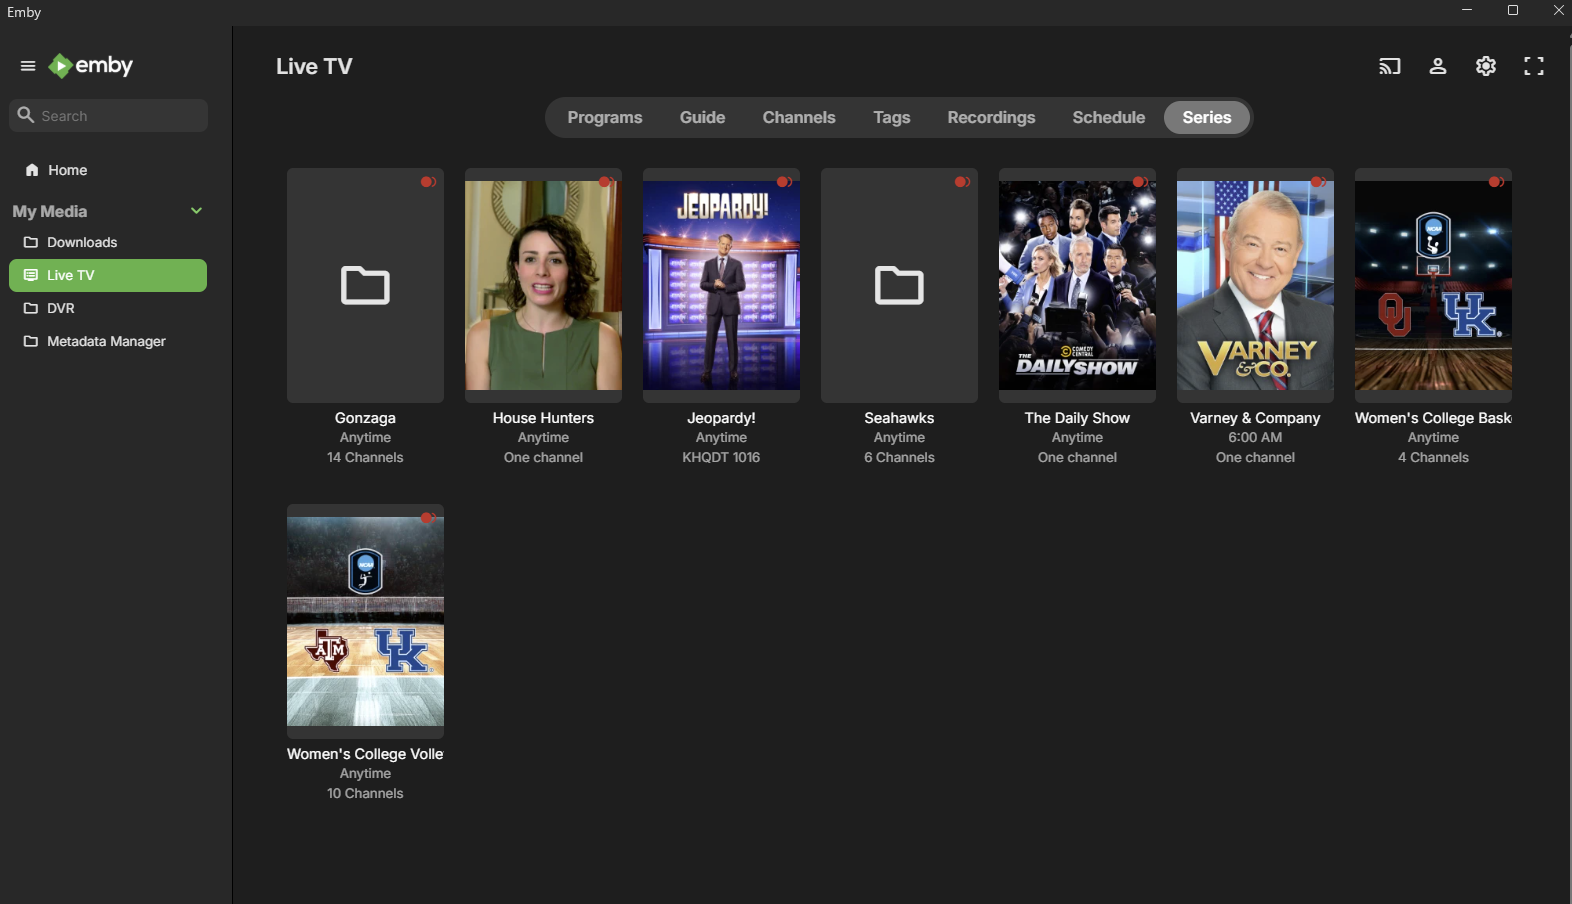Open Downloads in the sidebar
Screen dimensions: 1572x904
(x=108, y=242)
